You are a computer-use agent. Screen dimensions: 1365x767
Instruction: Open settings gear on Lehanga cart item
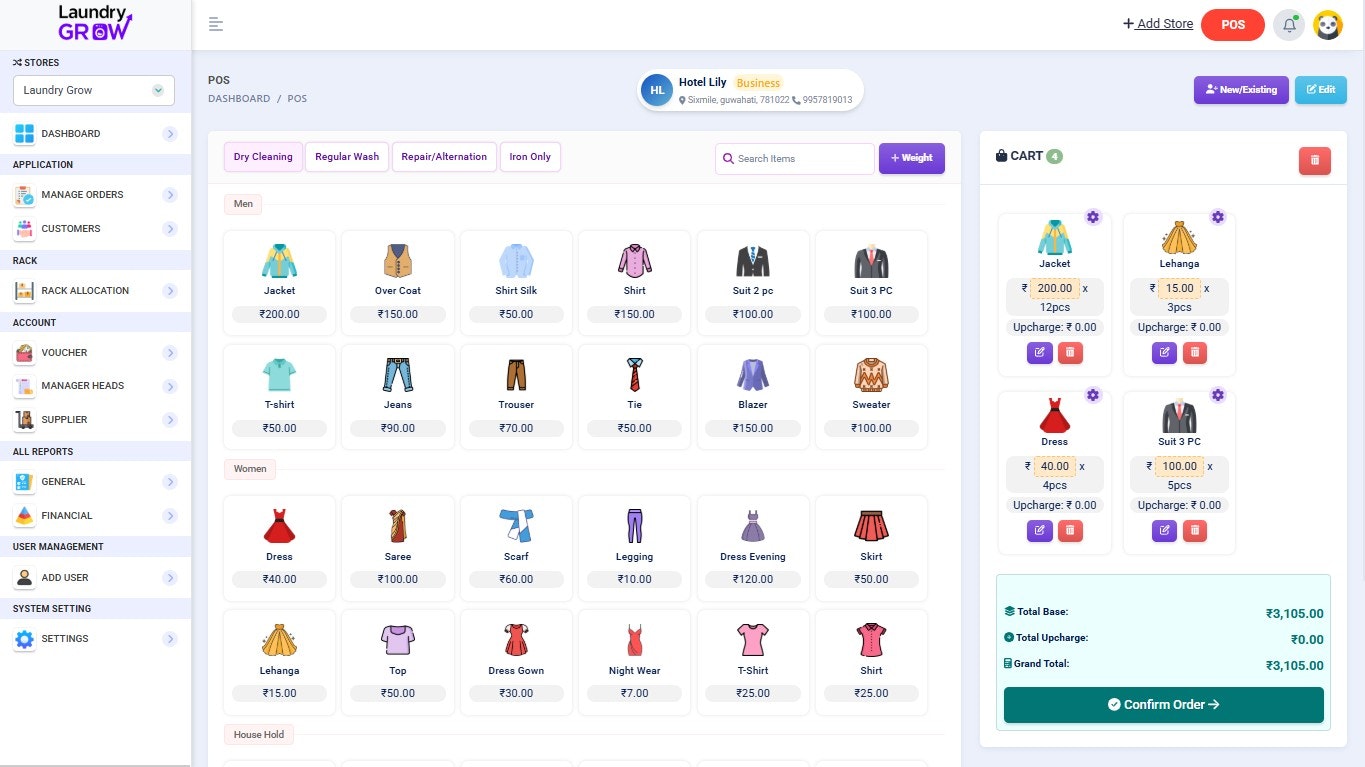pyautogui.click(x=1218, y=217)
